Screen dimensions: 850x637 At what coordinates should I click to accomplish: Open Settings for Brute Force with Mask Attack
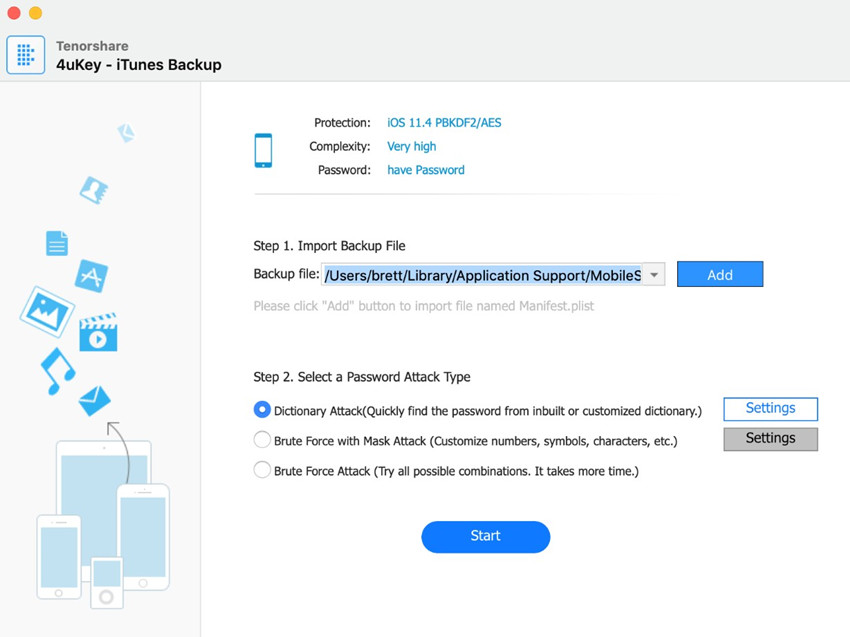pos(770,439)
